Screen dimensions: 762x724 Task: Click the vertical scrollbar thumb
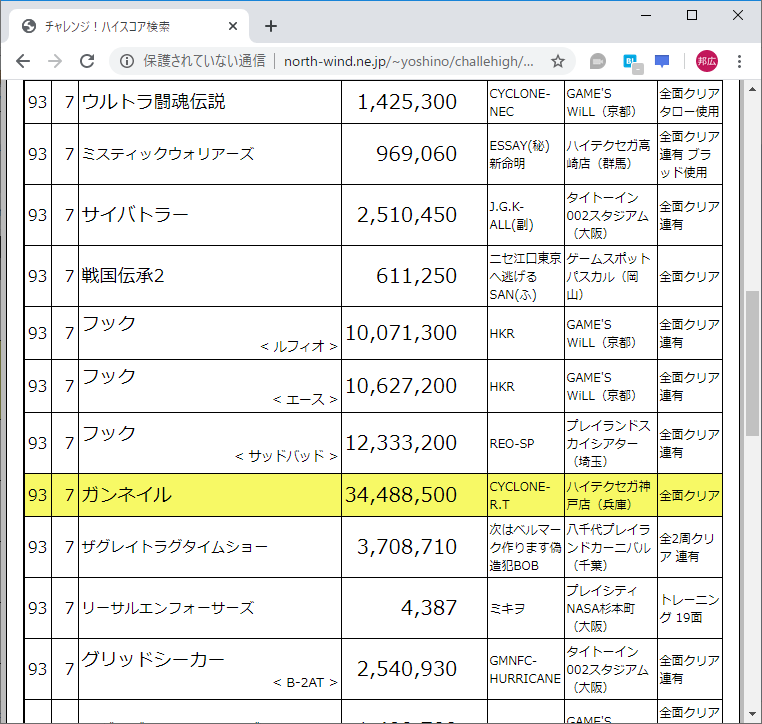[x=752, y=363]
